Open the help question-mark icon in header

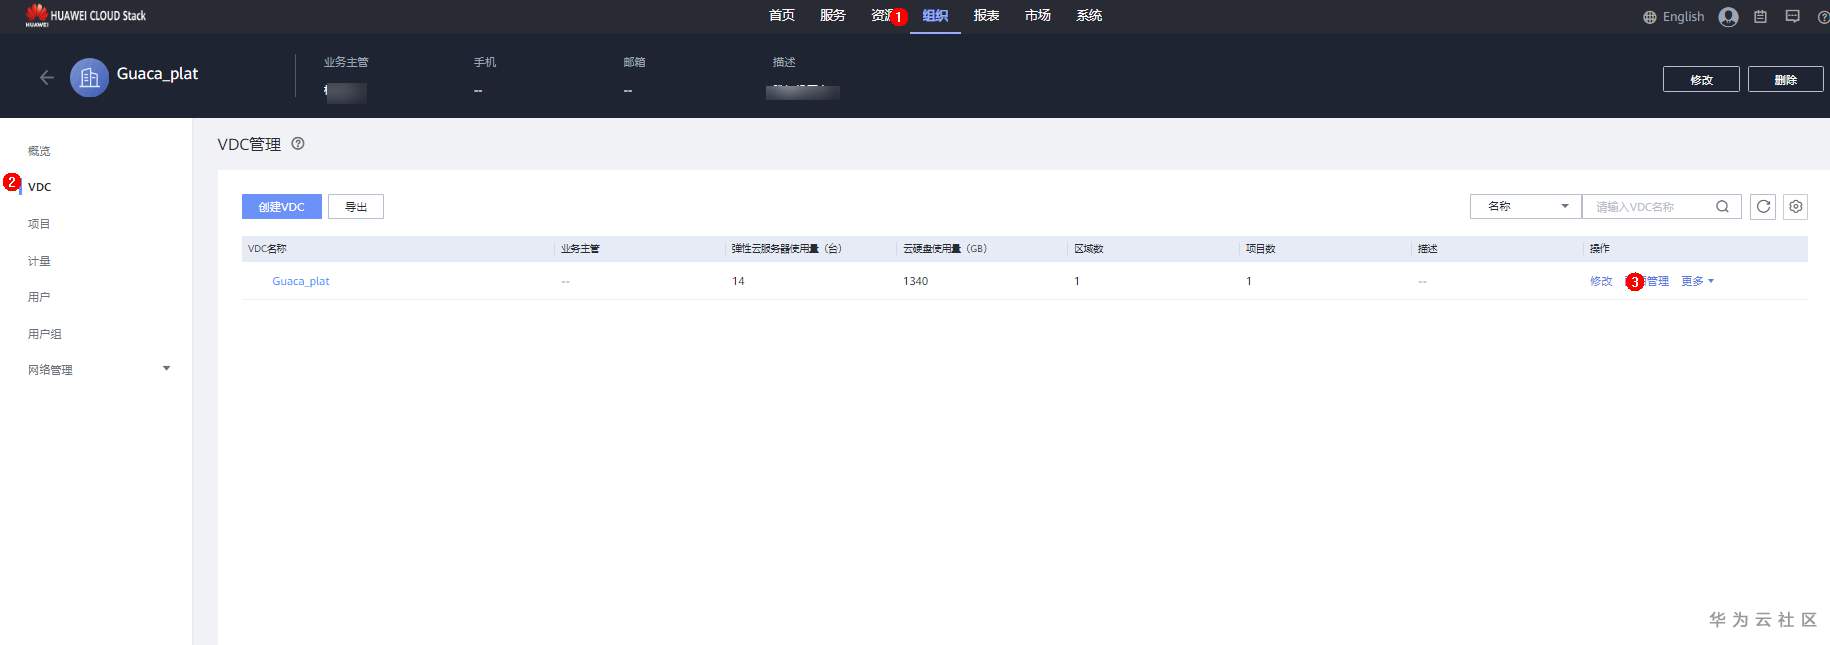tap(1823, 16)
